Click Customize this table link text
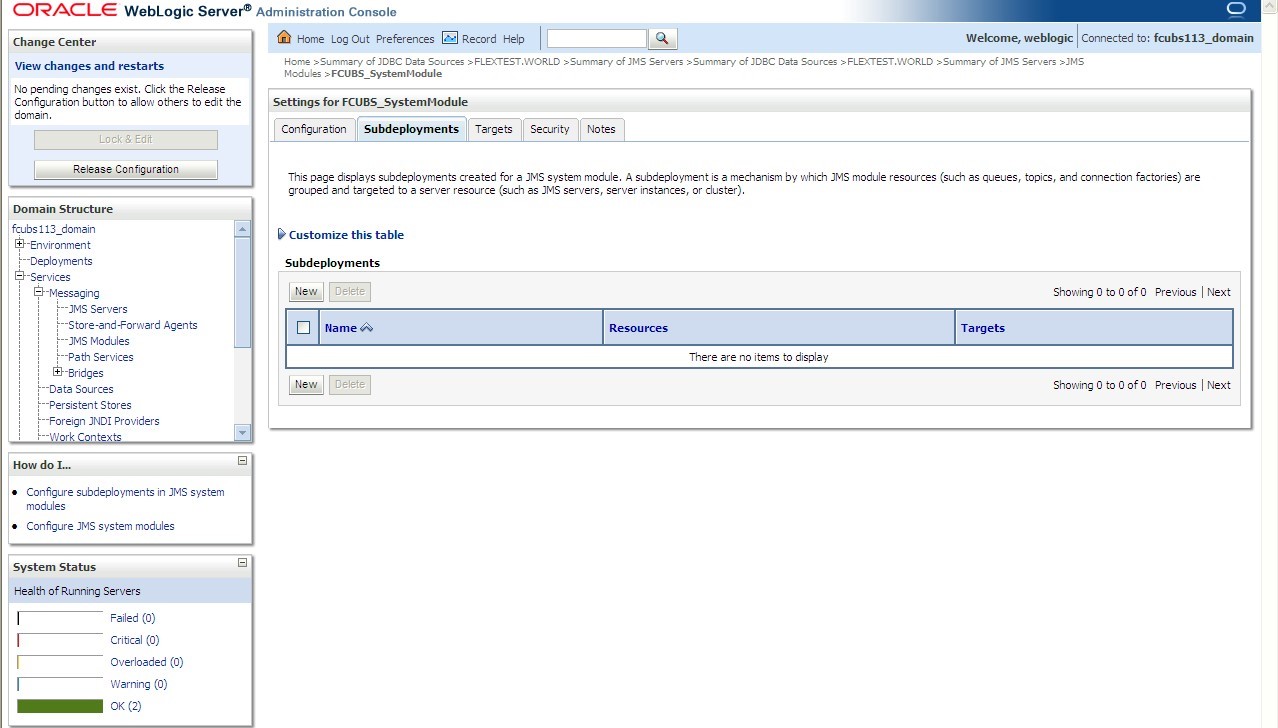The width and height of the screenshot is (1278, 728). (346, 235)
